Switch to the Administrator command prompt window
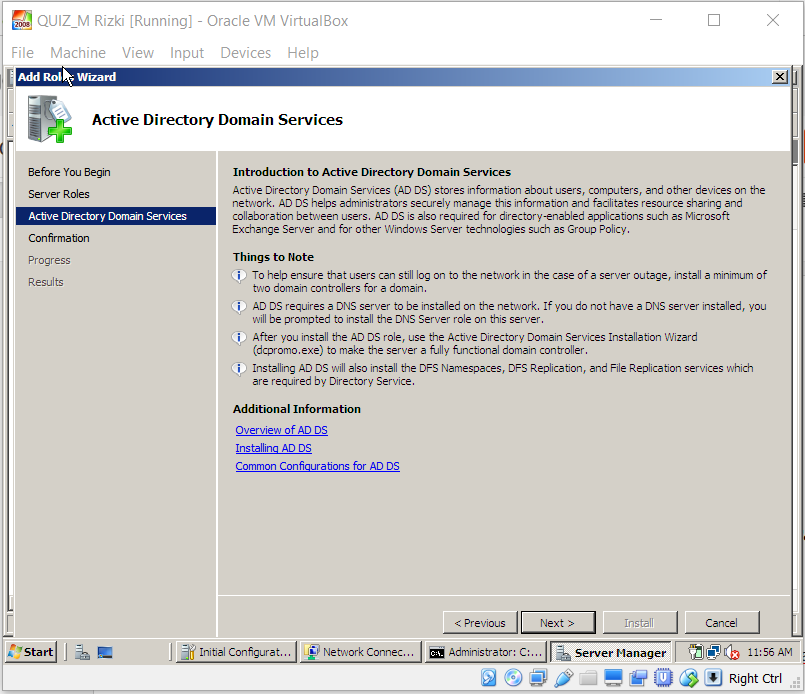 pos(485,652)
